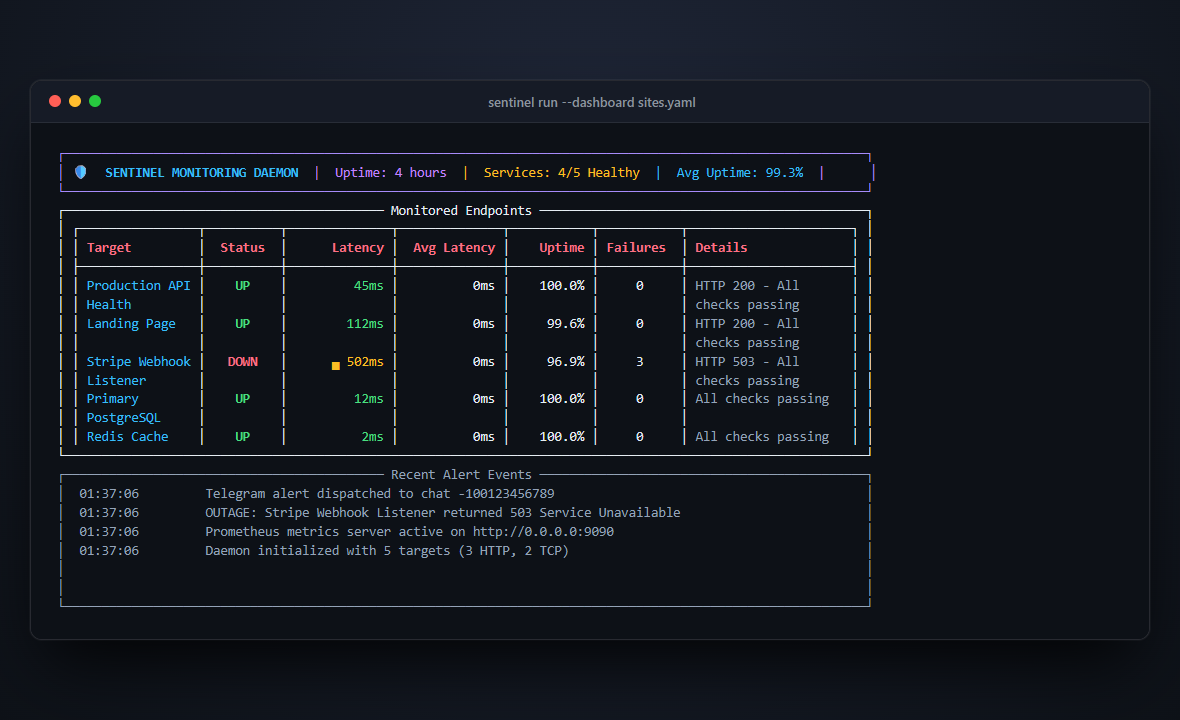Click the timestamp of the Telegram alert event
This screenshot has height=720, width=1180.
tap(109, 494)
